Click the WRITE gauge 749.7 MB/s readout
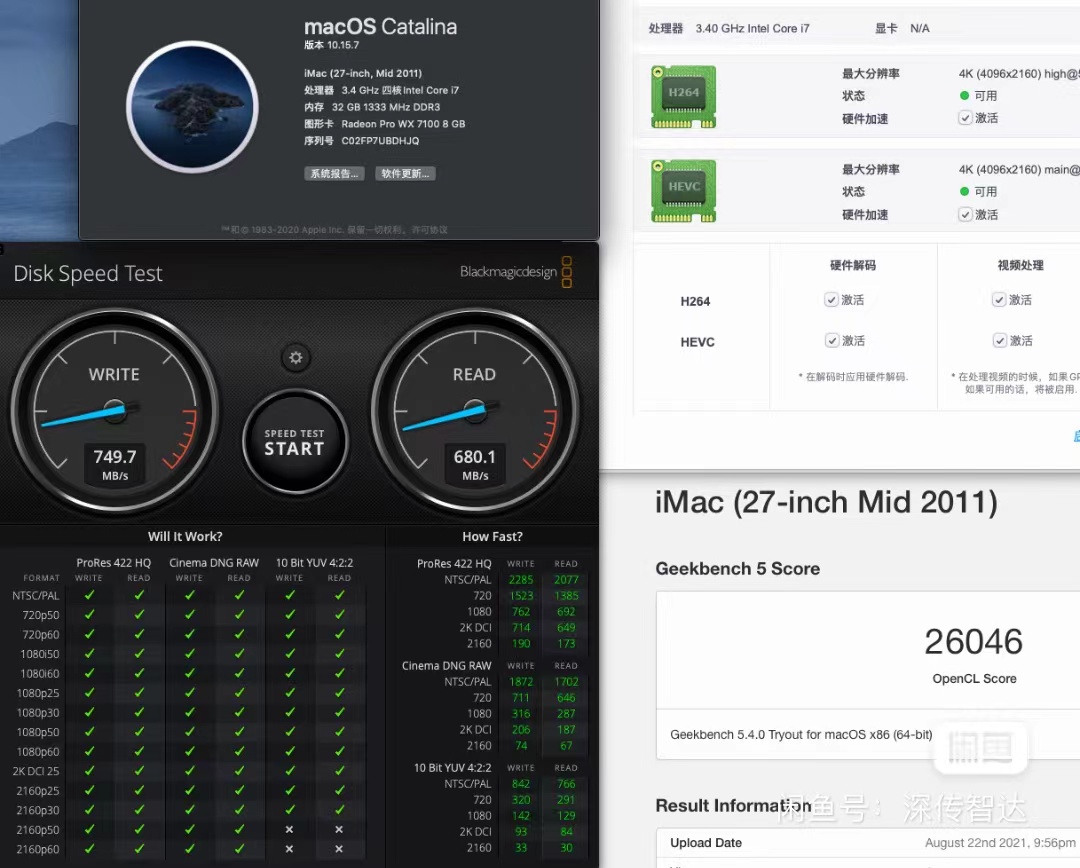 coord(115,464)
